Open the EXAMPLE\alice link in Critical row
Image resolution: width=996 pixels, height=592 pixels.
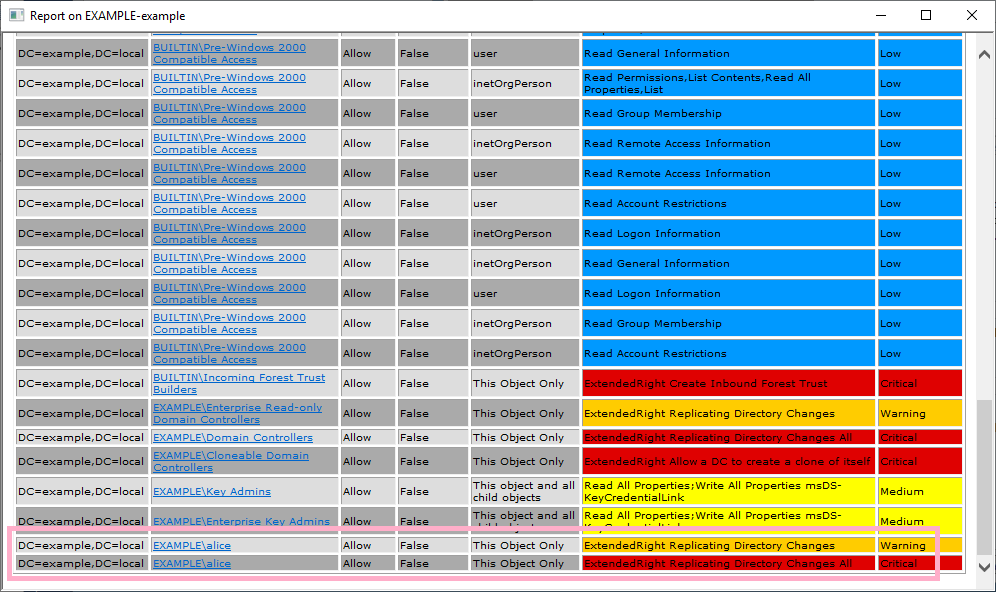pos(192,563)
